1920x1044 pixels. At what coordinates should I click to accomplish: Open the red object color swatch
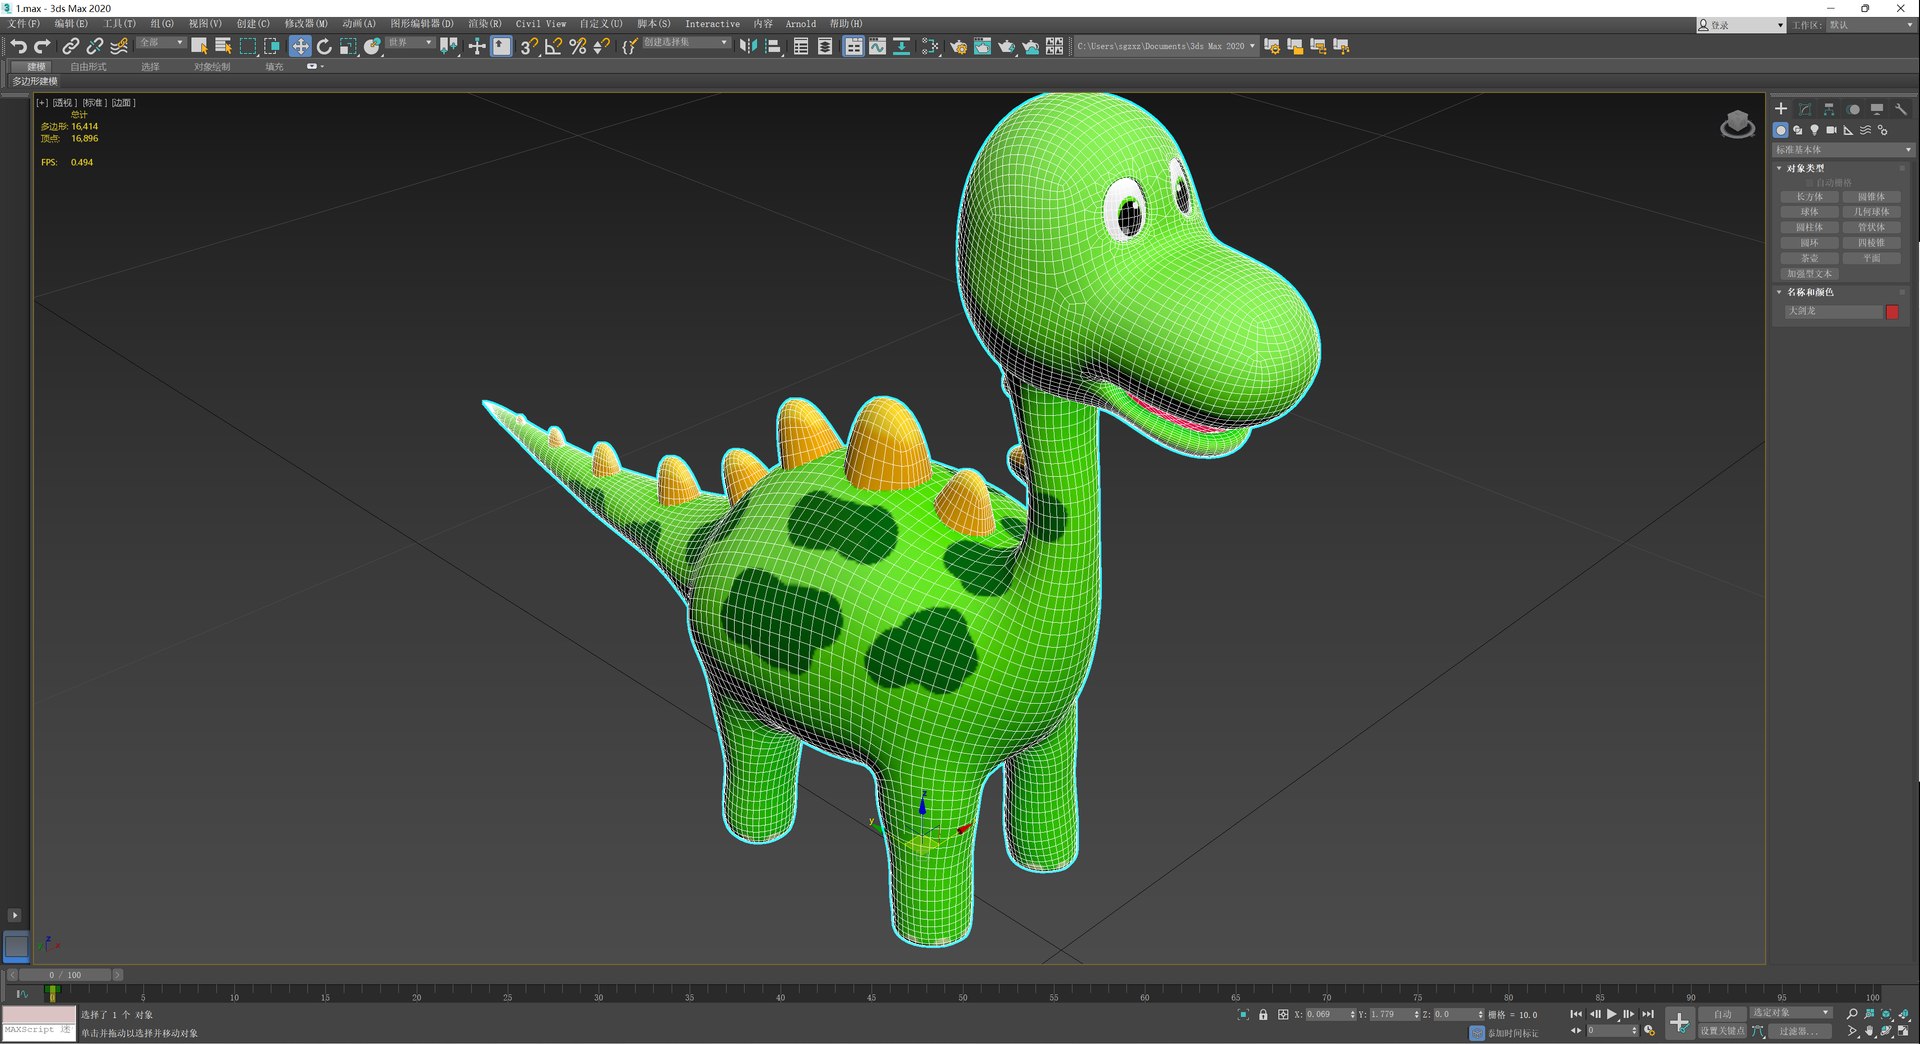(1892, 312)
